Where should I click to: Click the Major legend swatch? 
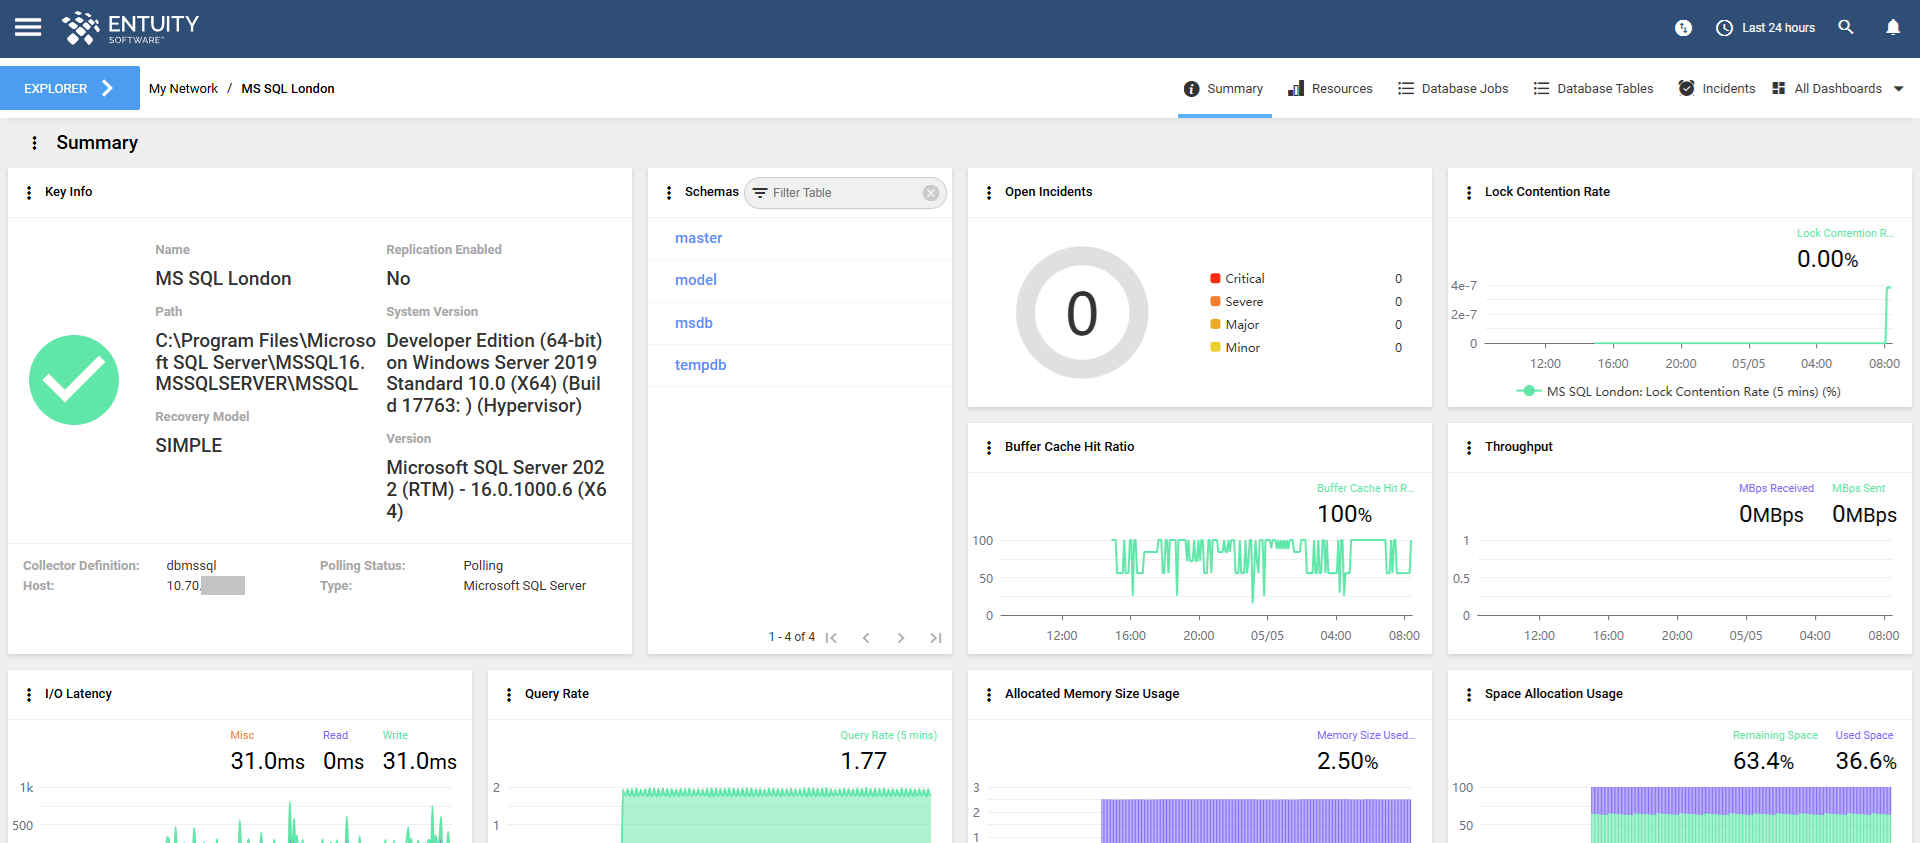click(x=1215, y=324)
